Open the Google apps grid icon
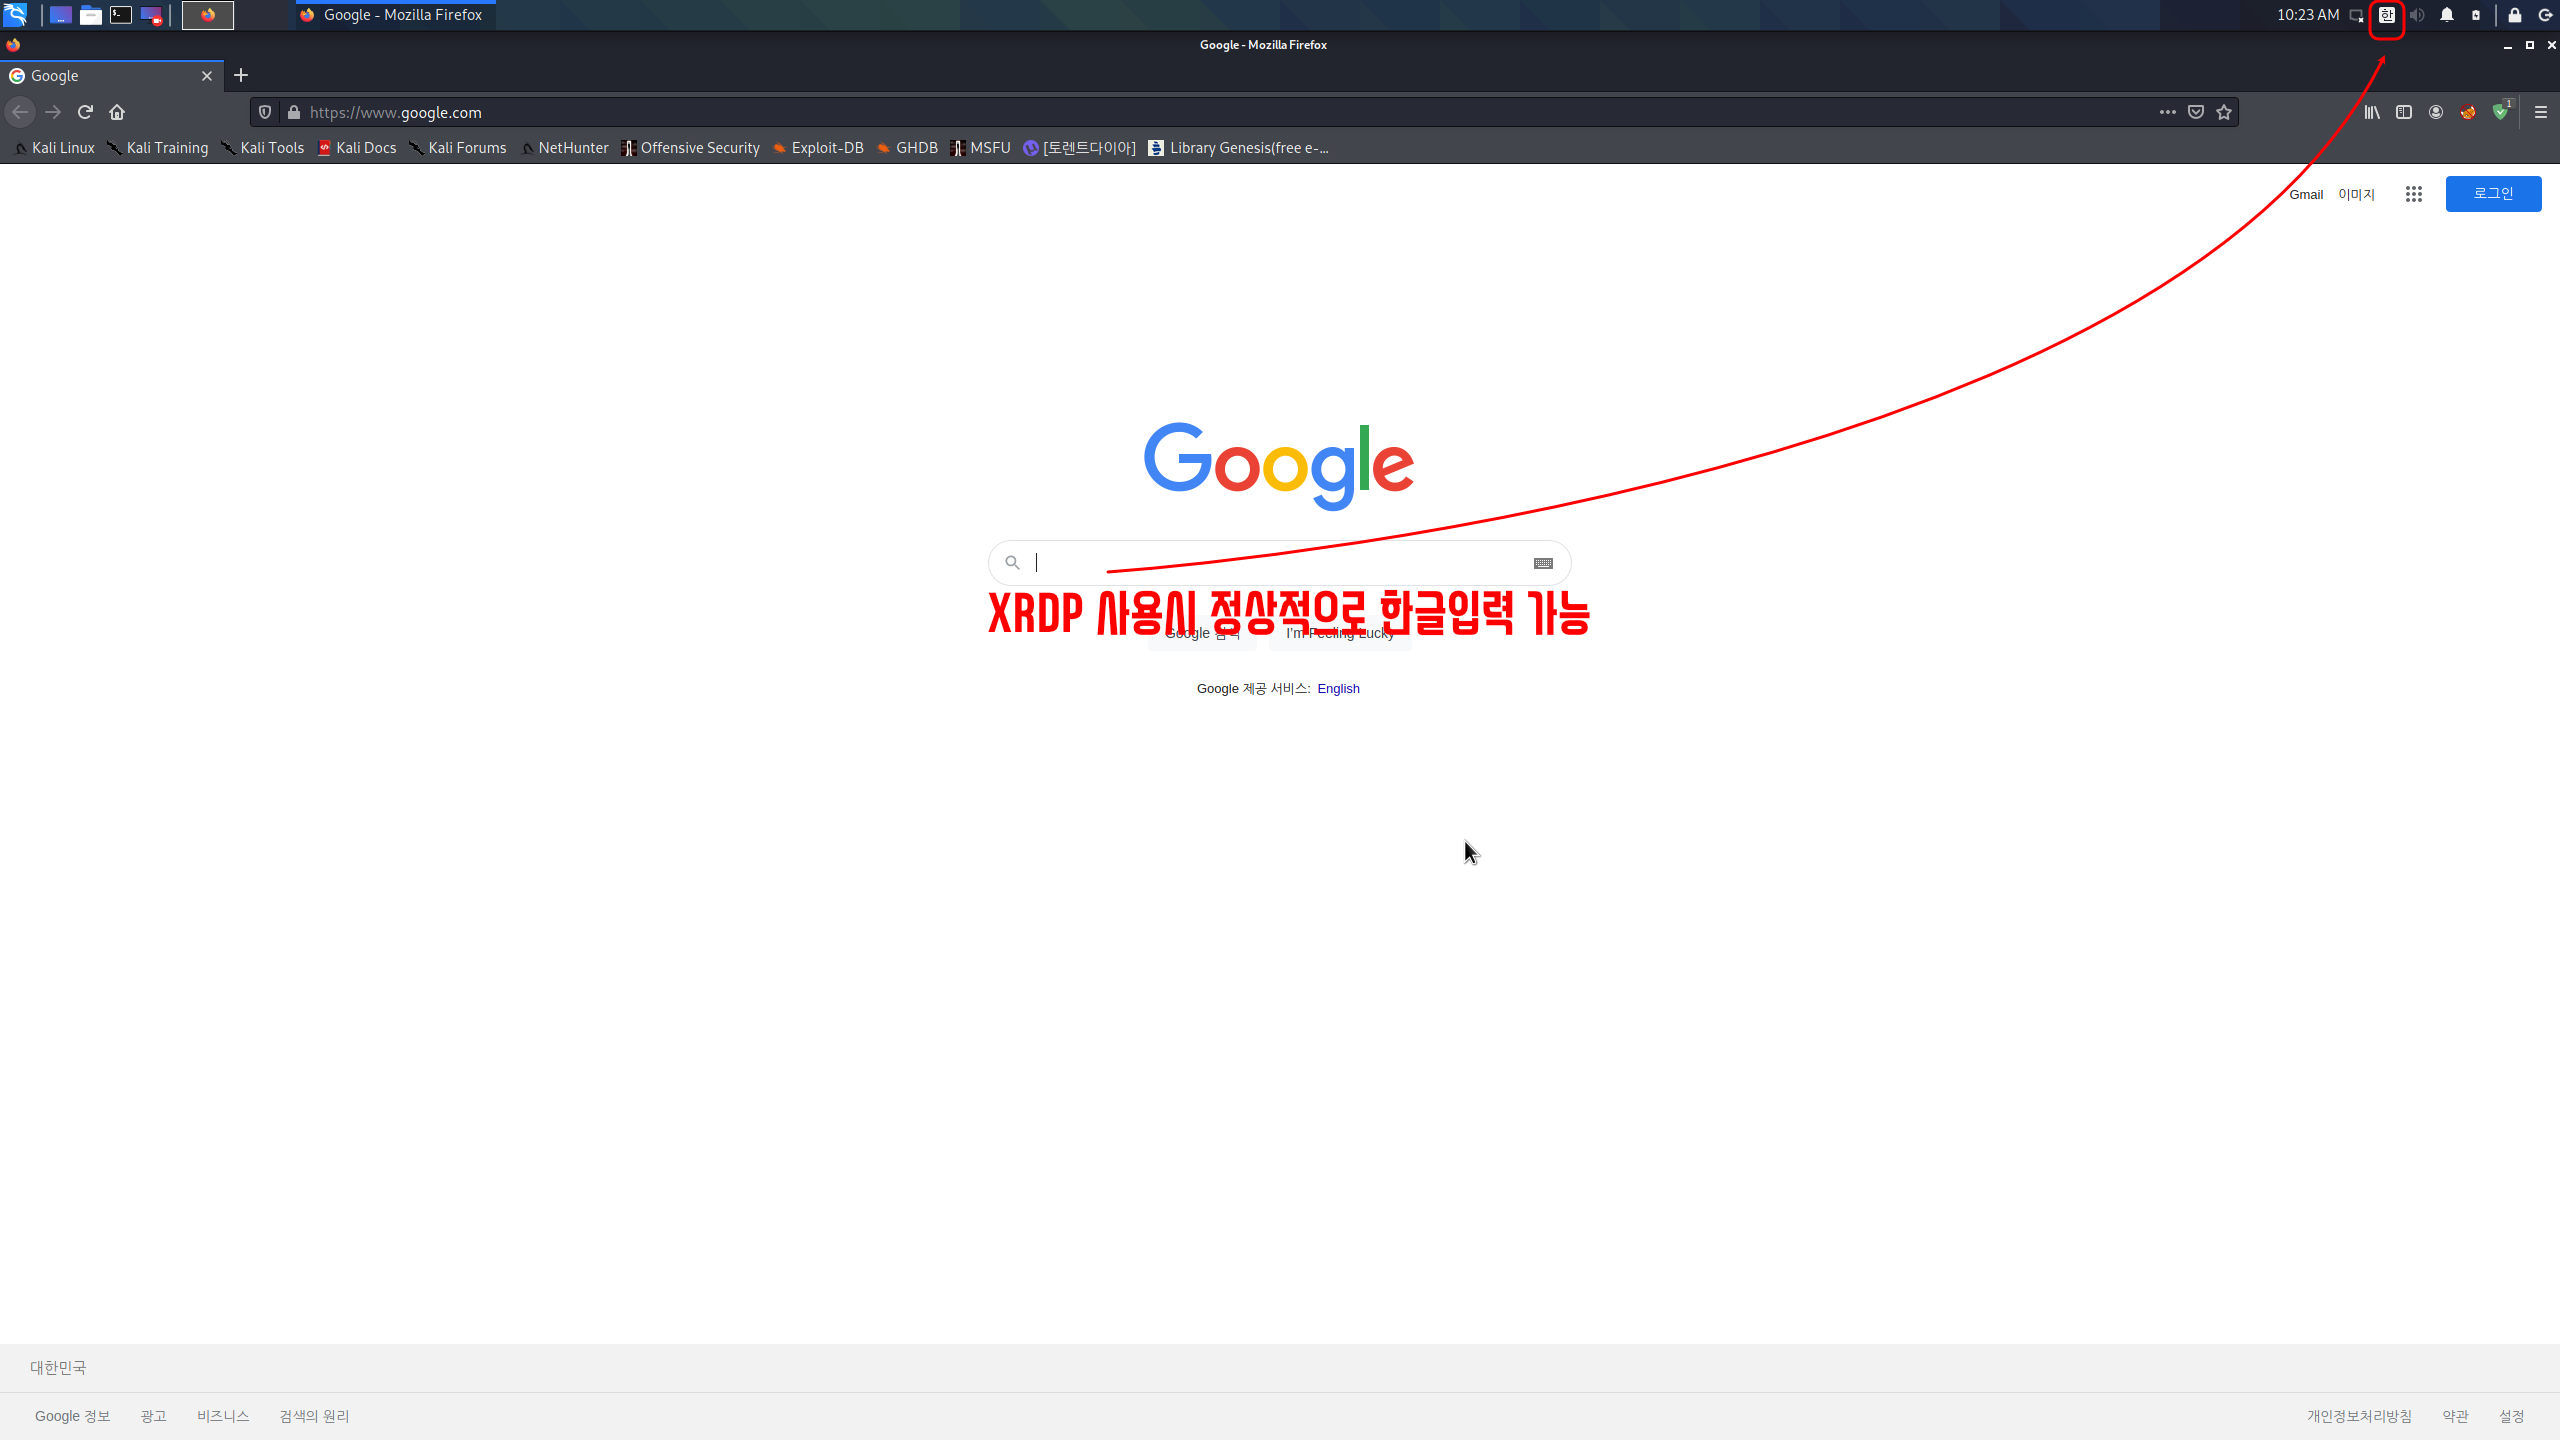The image size is (2560, 1440). pos(2414,194)
